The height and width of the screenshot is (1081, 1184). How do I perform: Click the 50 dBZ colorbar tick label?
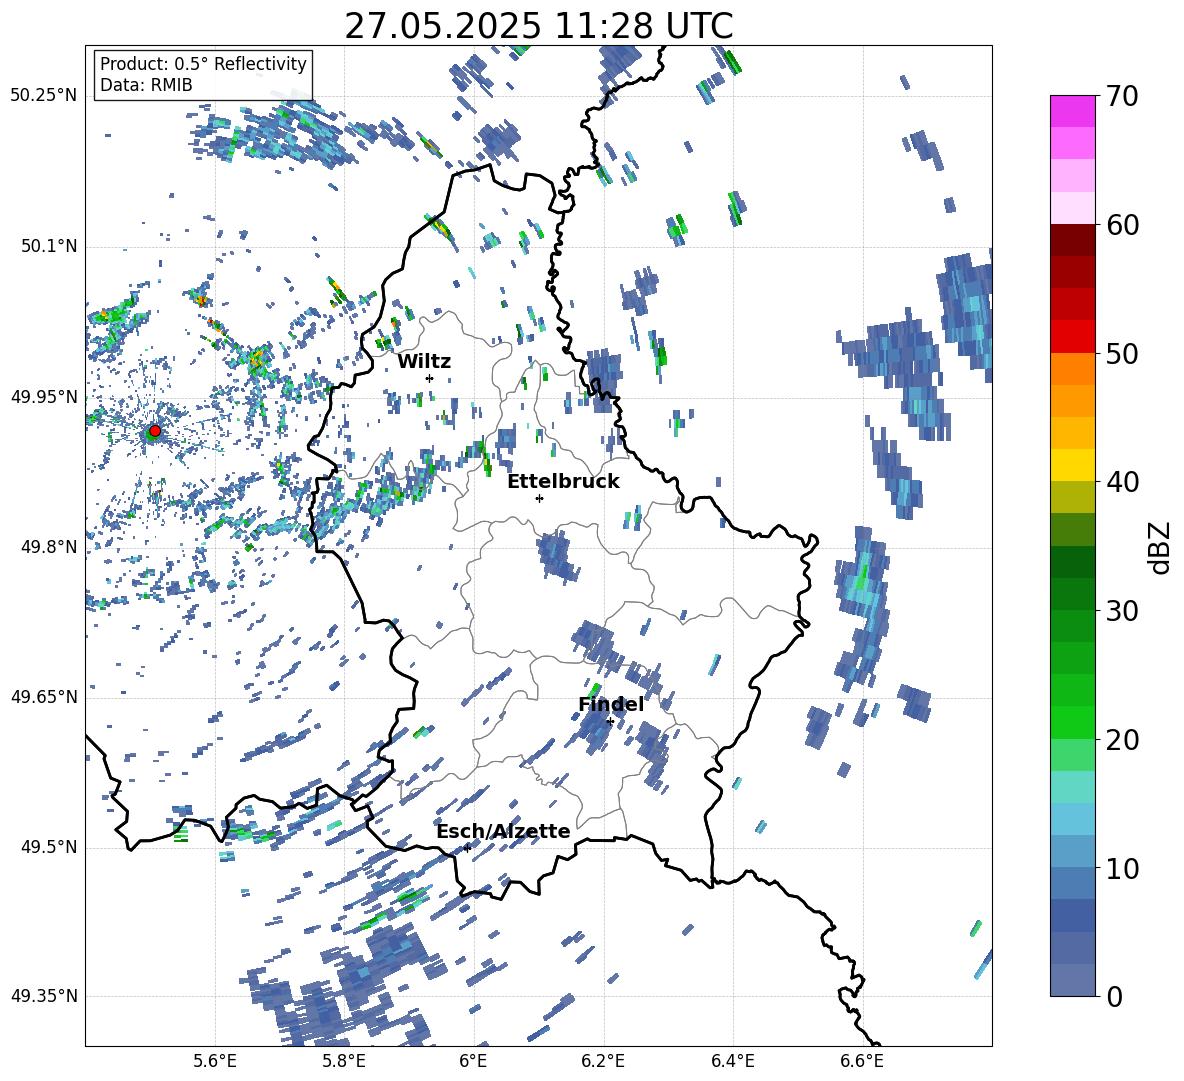(x=1121, y=353)
